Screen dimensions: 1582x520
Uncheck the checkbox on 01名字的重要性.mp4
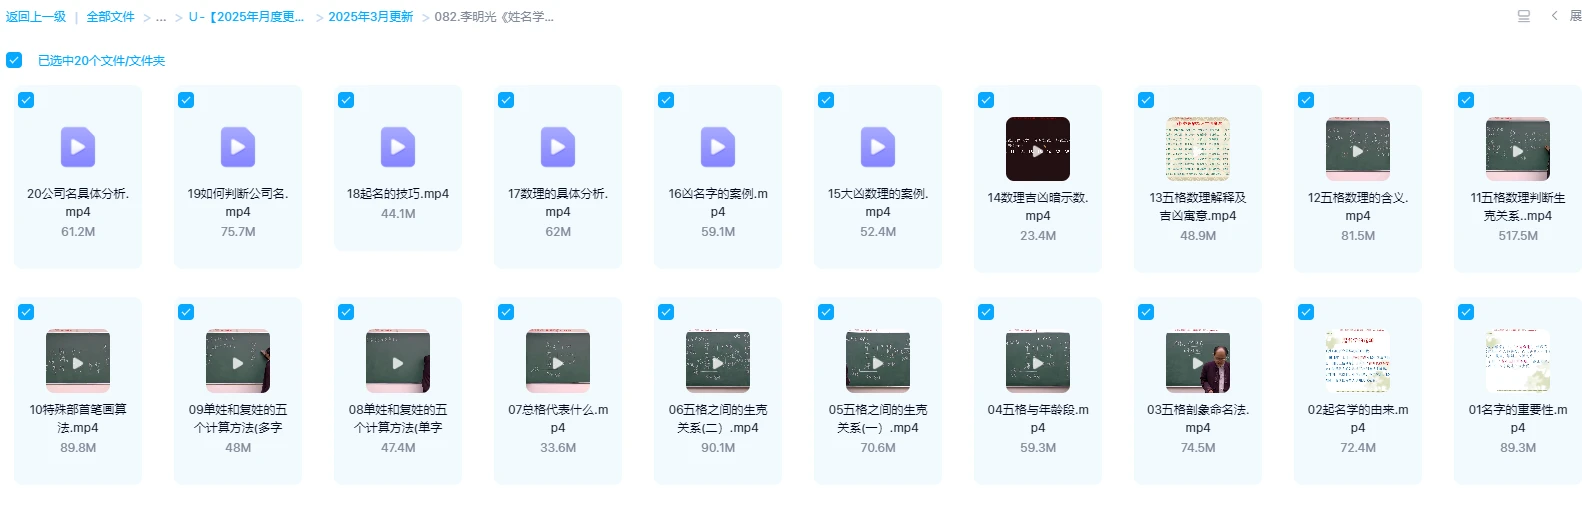[x=1466, y=312]
